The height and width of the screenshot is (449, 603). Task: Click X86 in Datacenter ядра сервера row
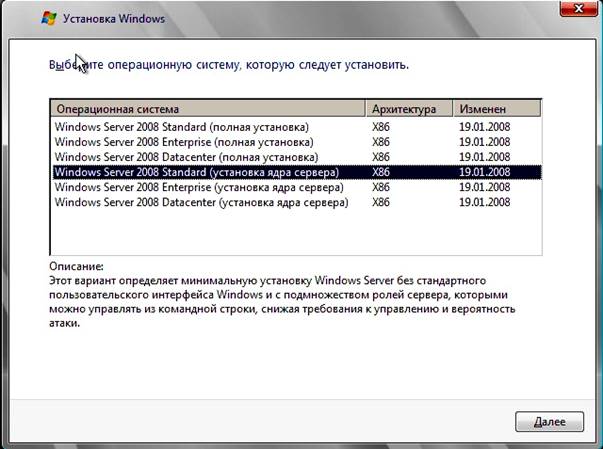coord(381,202)
